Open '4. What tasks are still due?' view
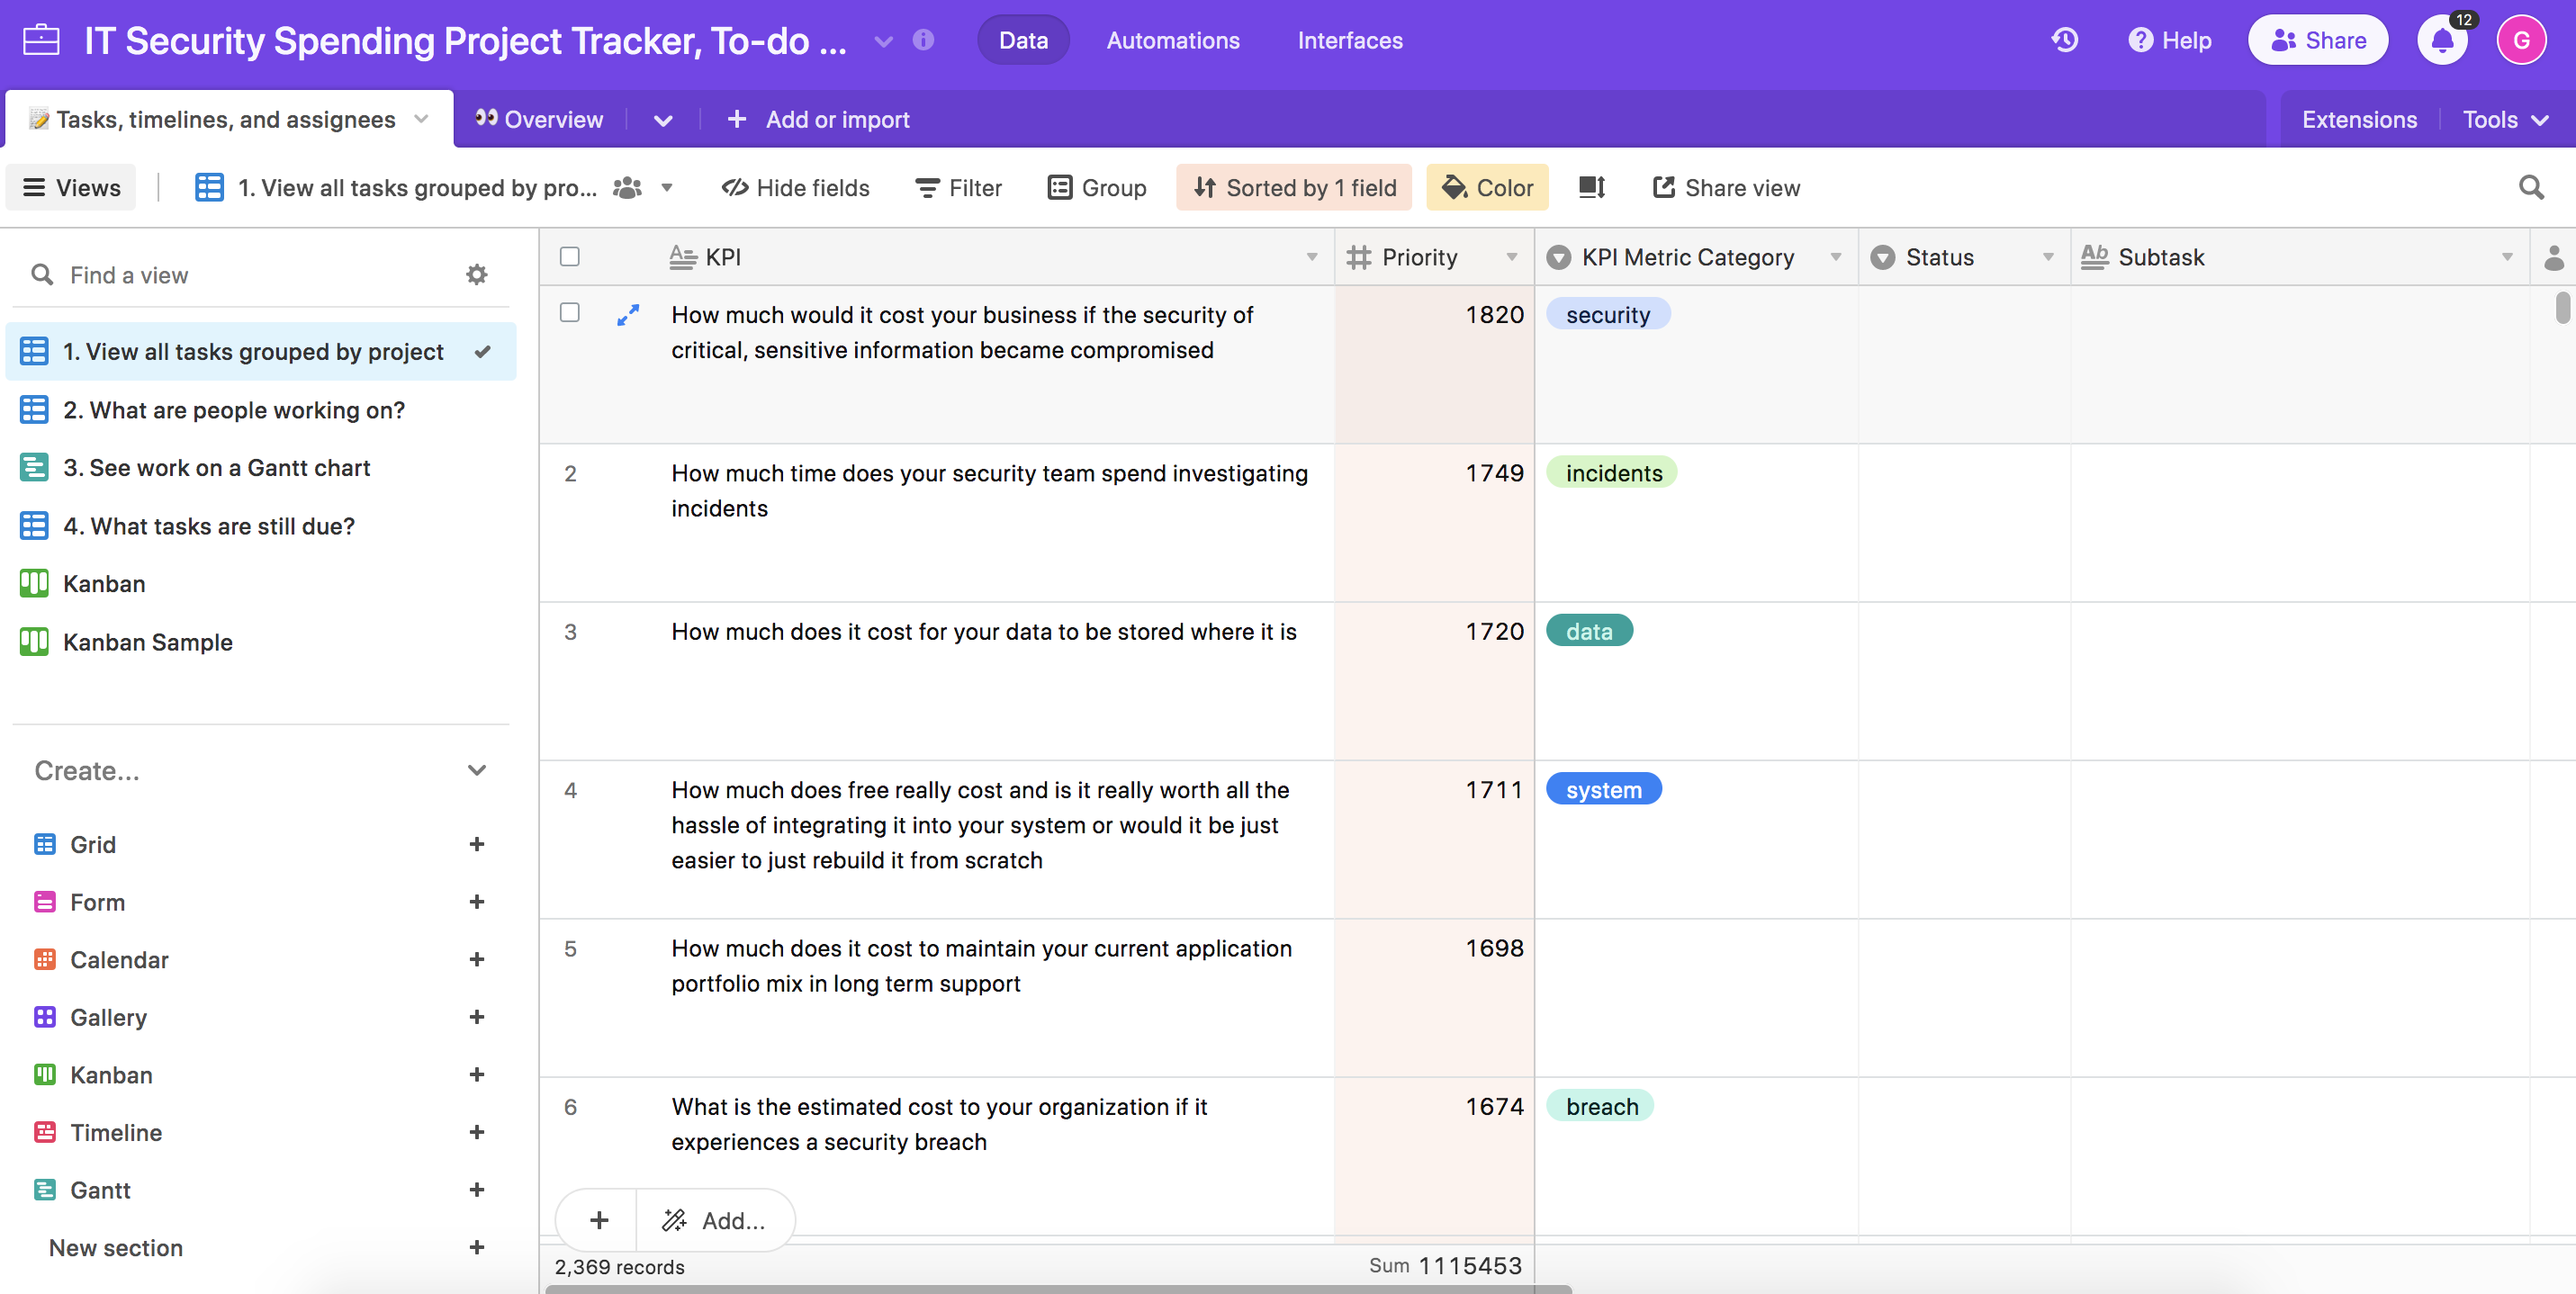The image size is (2576, 1294). pos(262,526)
